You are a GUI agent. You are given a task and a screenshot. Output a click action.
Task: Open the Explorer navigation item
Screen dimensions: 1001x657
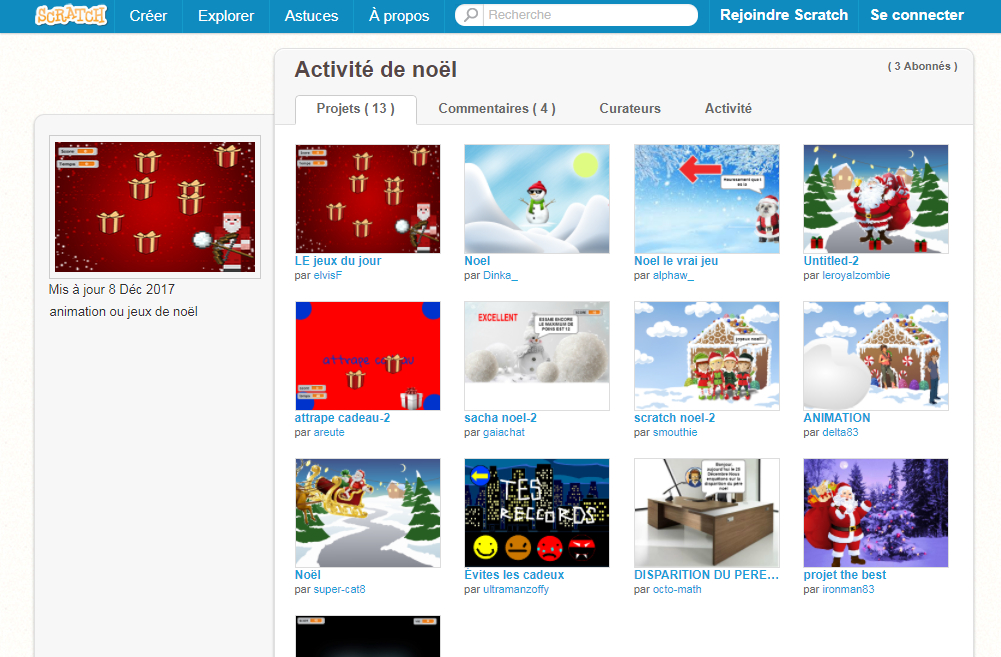point(226,16)
